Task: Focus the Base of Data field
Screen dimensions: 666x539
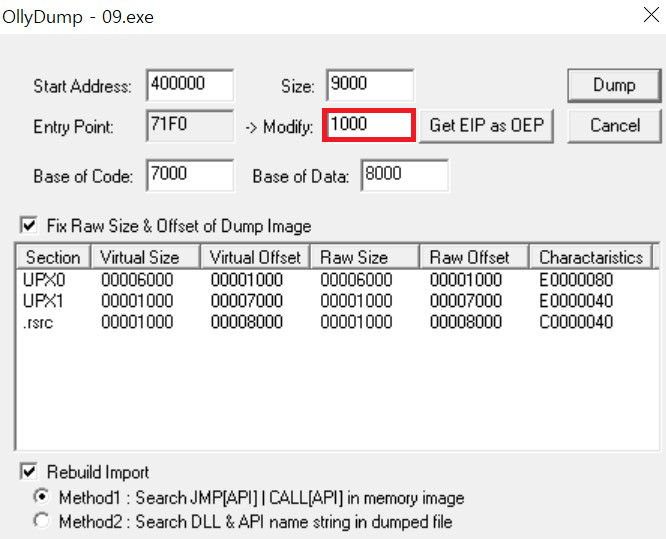Action: click(x=404, y=175)
